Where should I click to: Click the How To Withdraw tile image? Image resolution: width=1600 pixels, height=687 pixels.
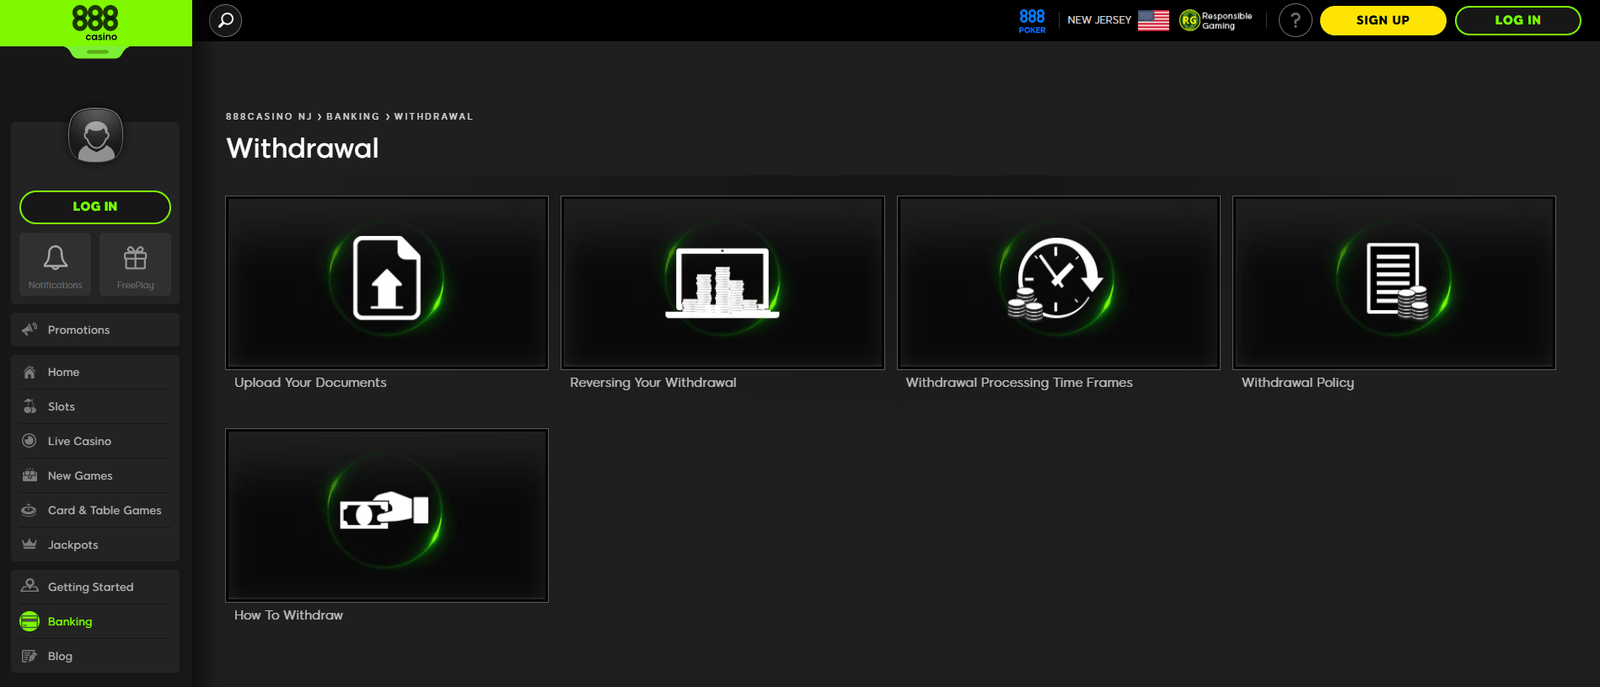coord(387,515)
